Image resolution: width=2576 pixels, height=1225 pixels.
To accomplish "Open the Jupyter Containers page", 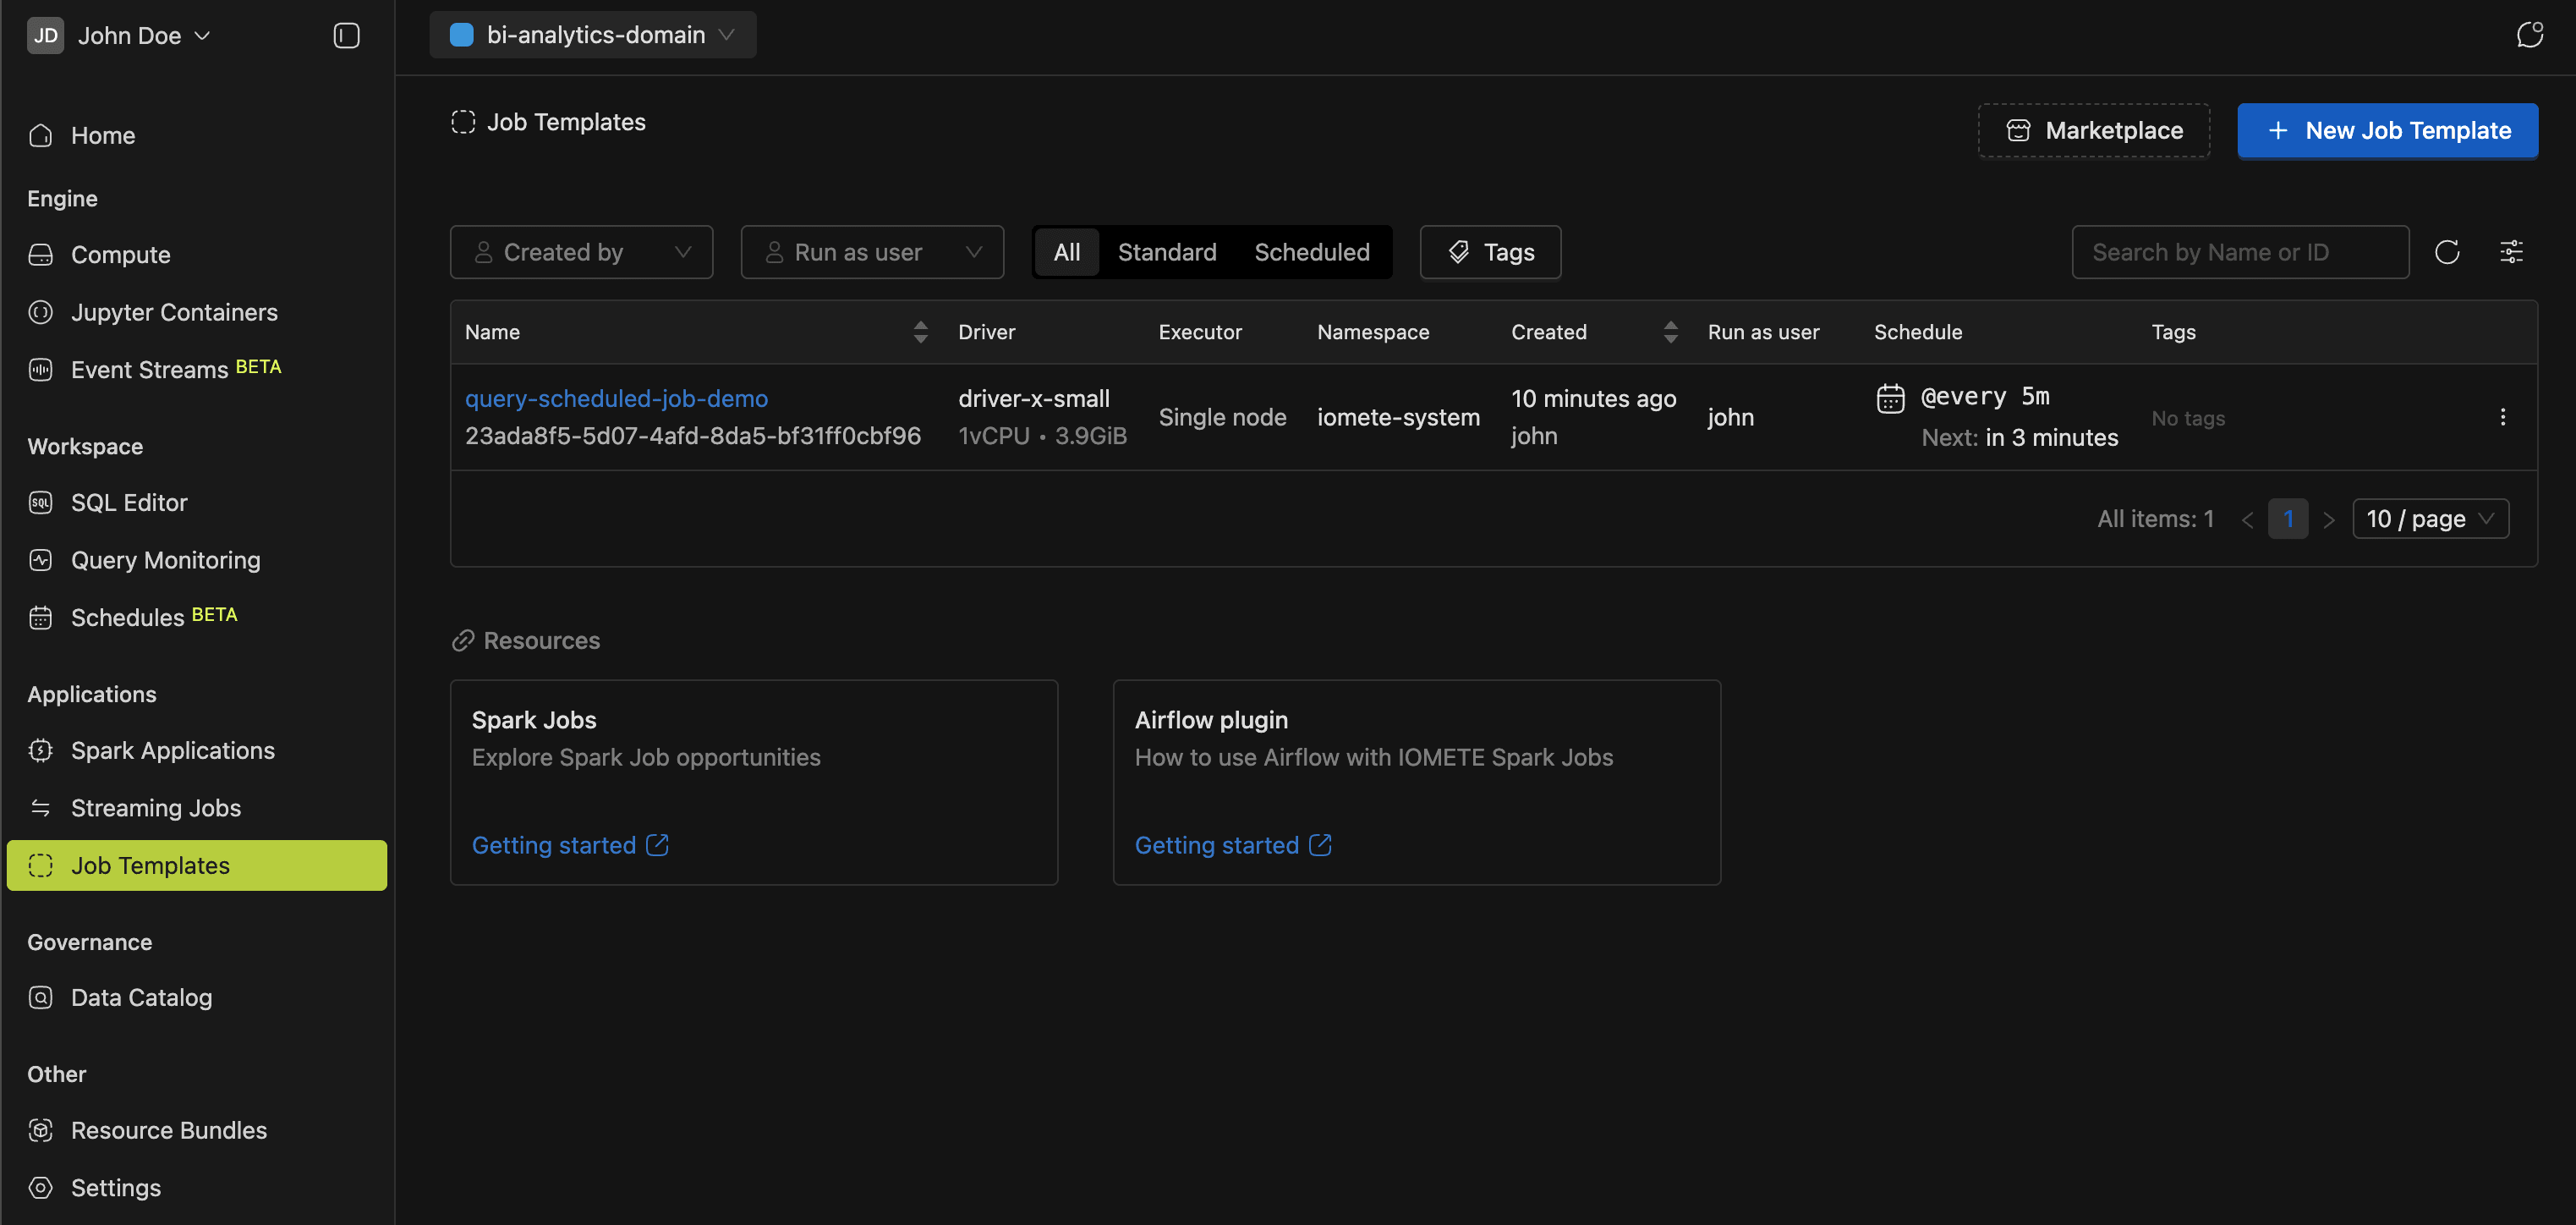I will 174,312.
